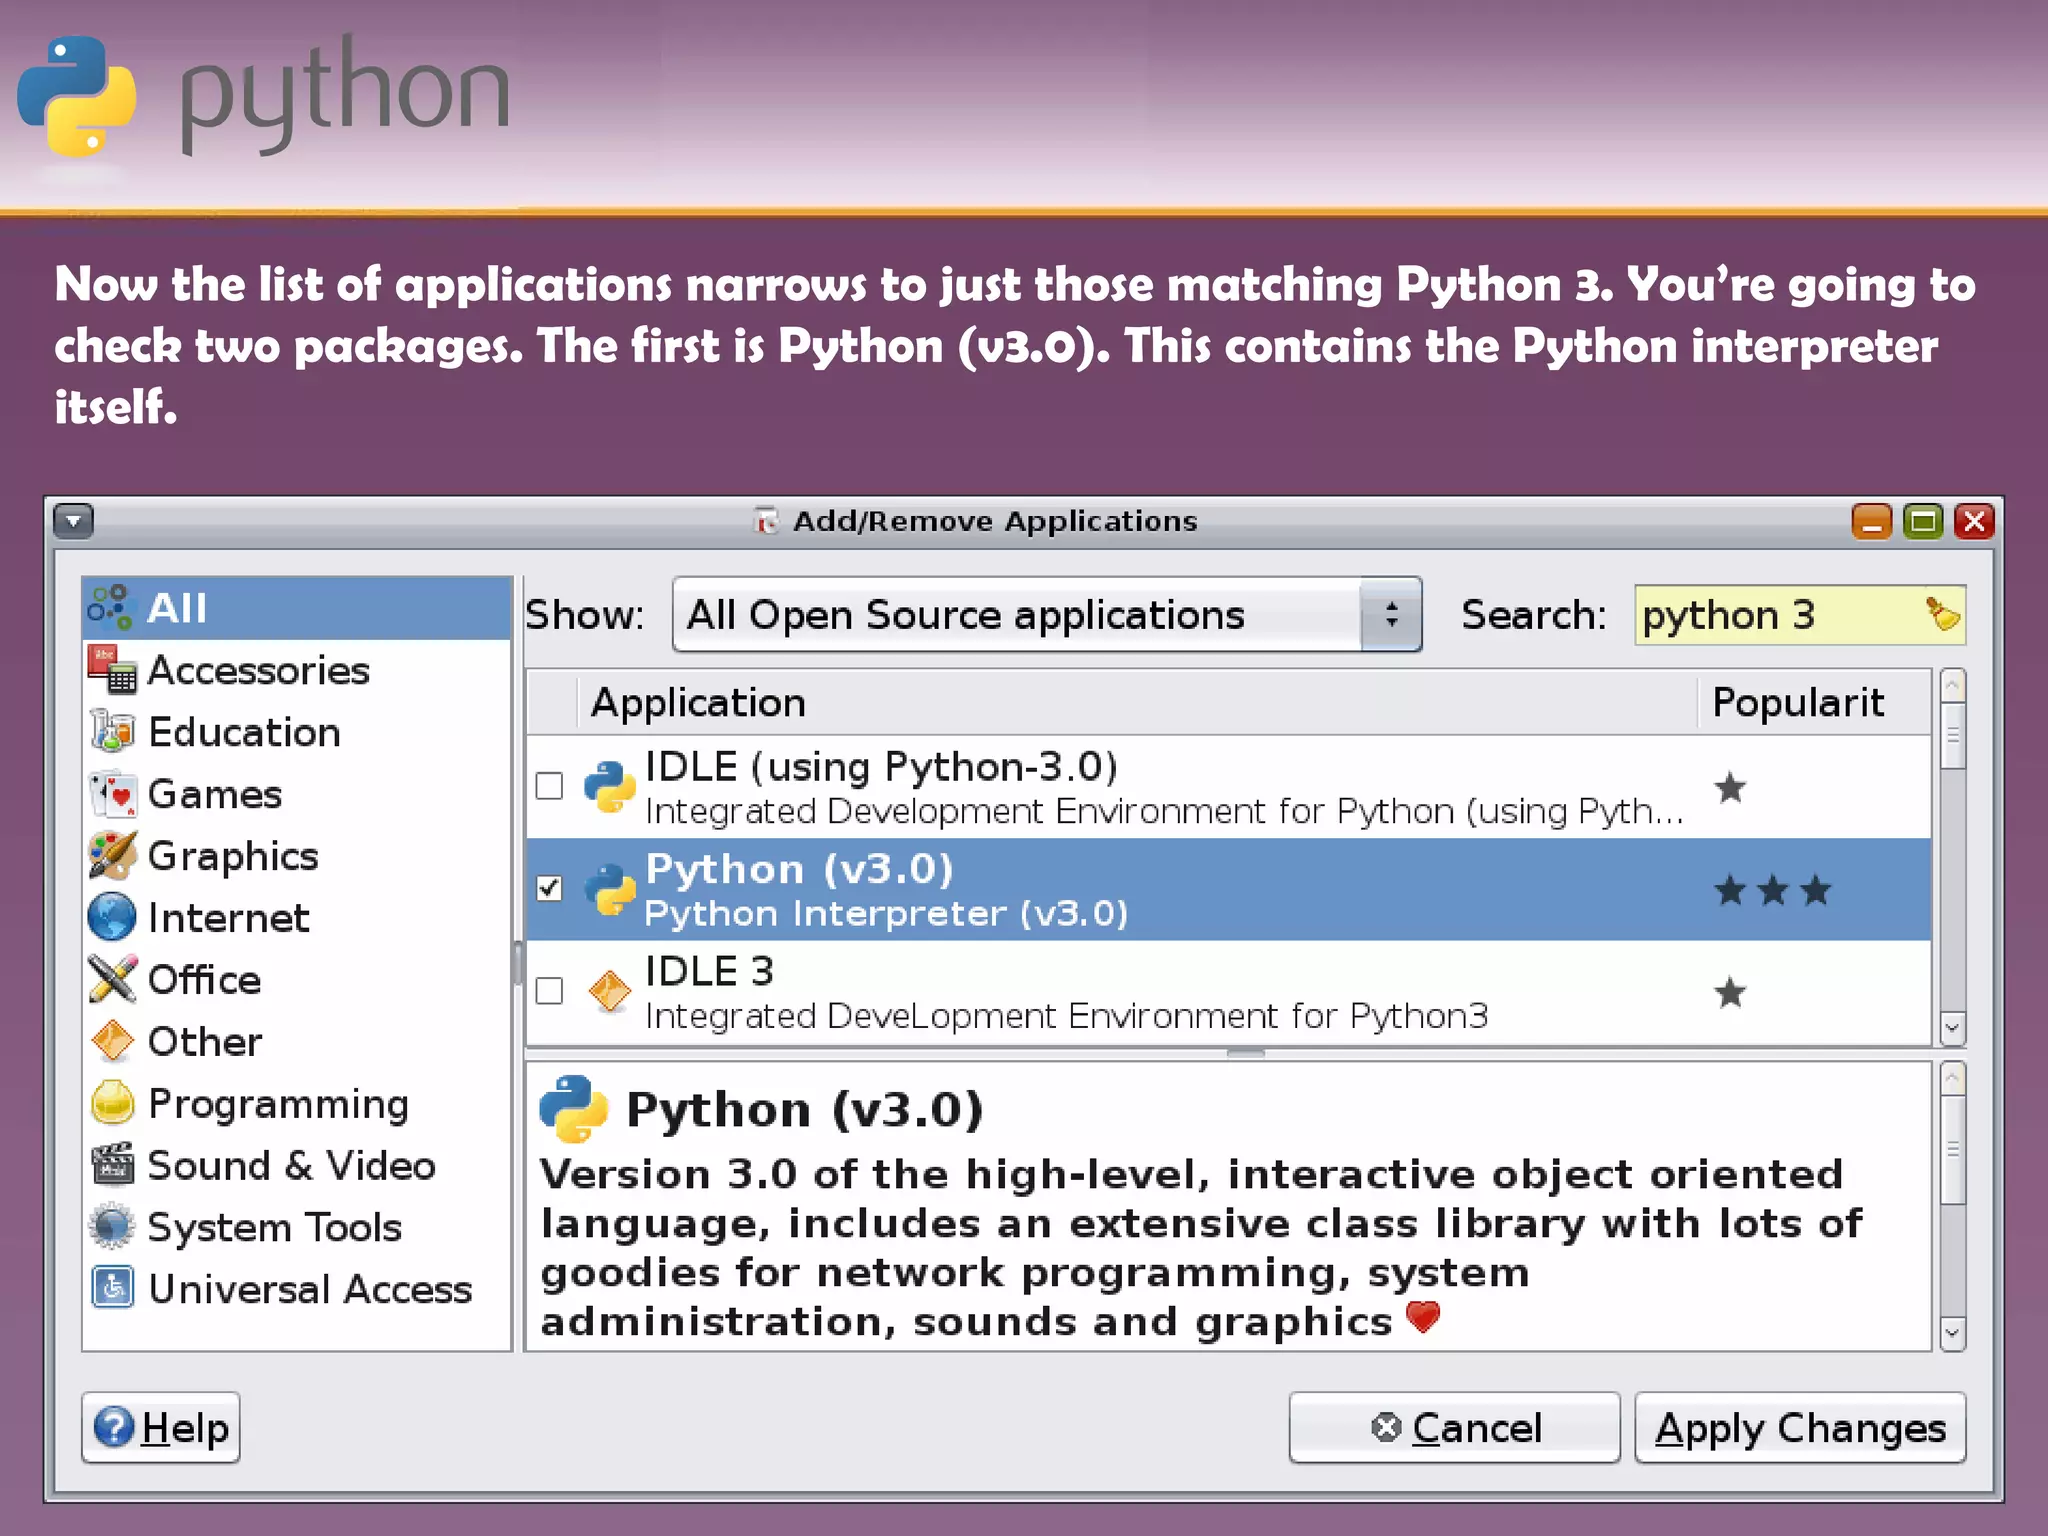The width and height of the screenshot is (2048, 1536).
Task: Select the Education category
Action: coord(297,731)
